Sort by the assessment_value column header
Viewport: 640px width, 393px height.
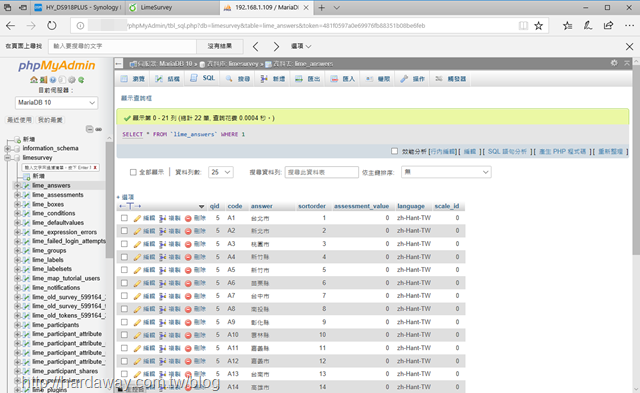click(x=361, y=206)
